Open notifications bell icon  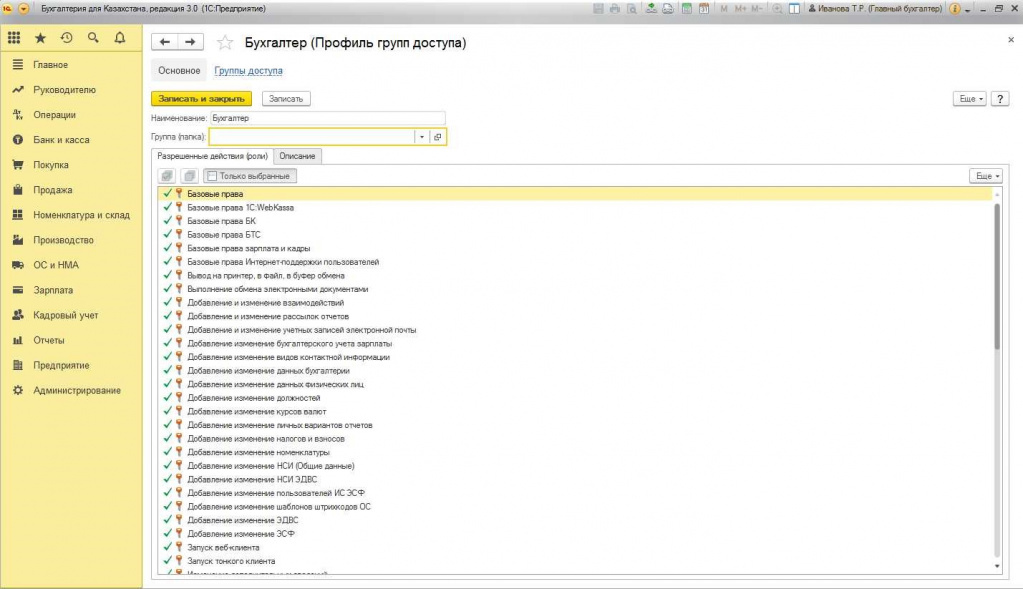[120, 38]
